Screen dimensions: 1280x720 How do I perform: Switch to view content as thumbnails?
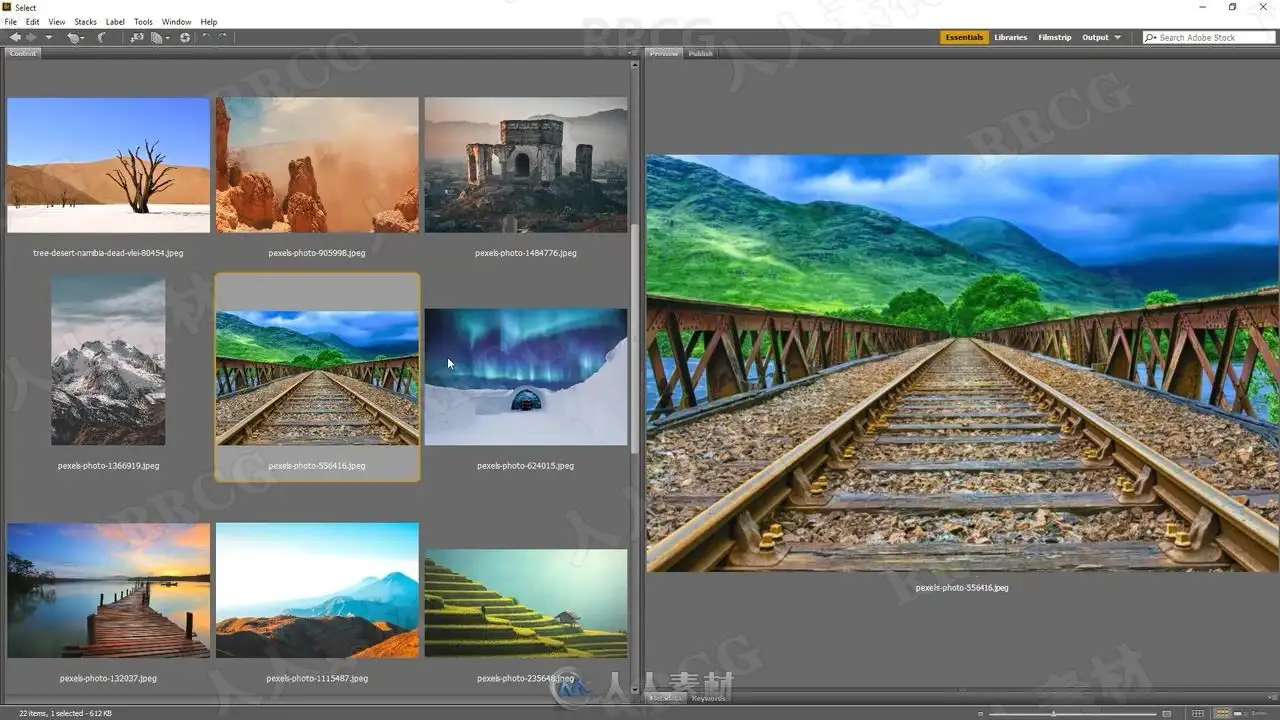point(1222,713)
